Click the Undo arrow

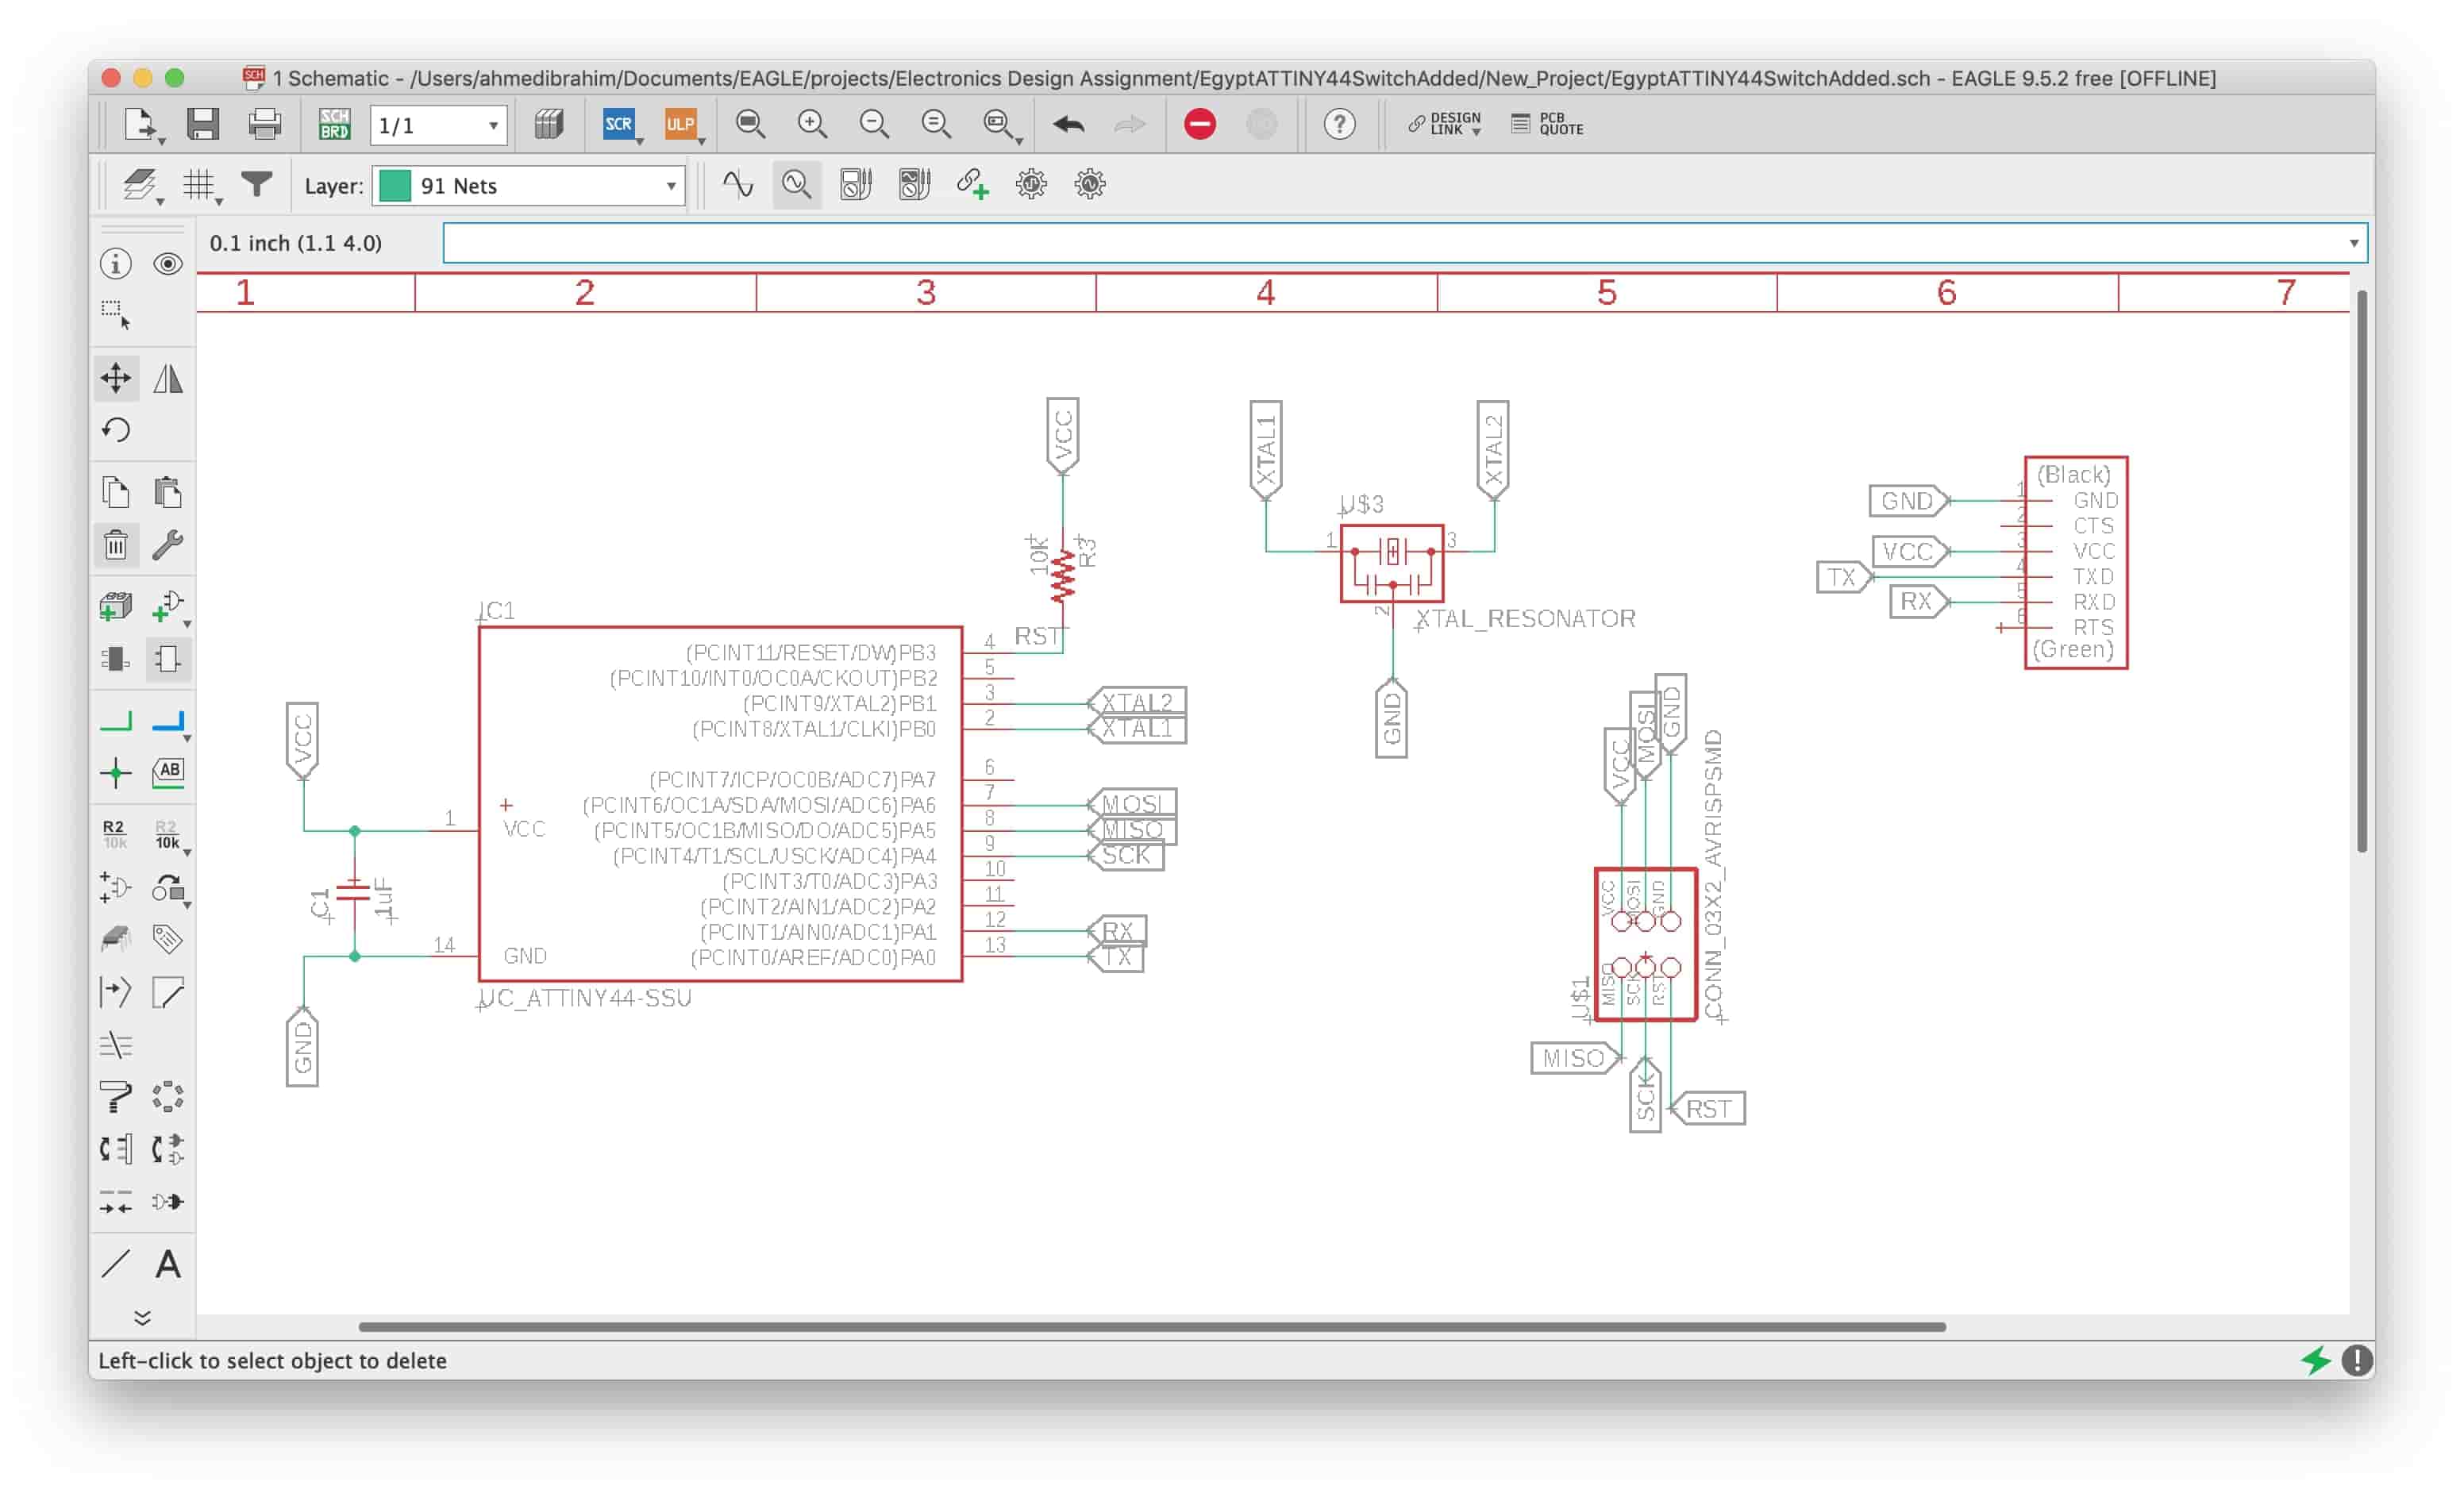1069,125
